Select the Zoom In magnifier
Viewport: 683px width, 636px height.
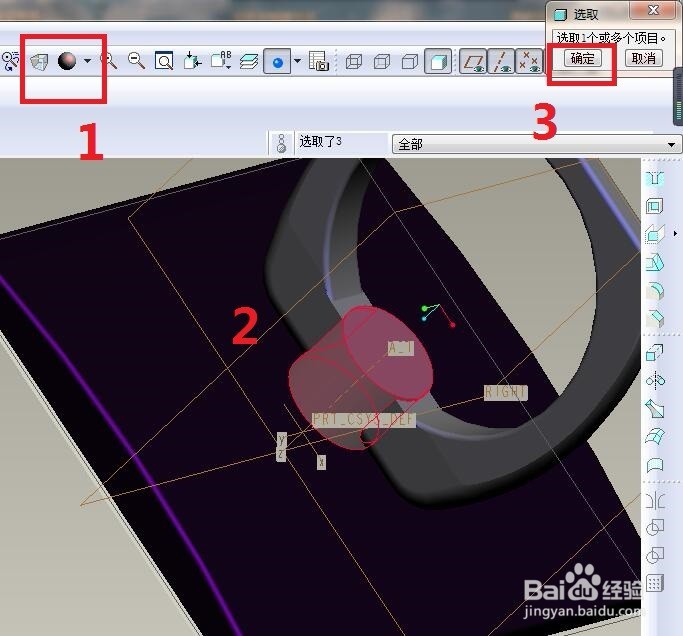109,61
